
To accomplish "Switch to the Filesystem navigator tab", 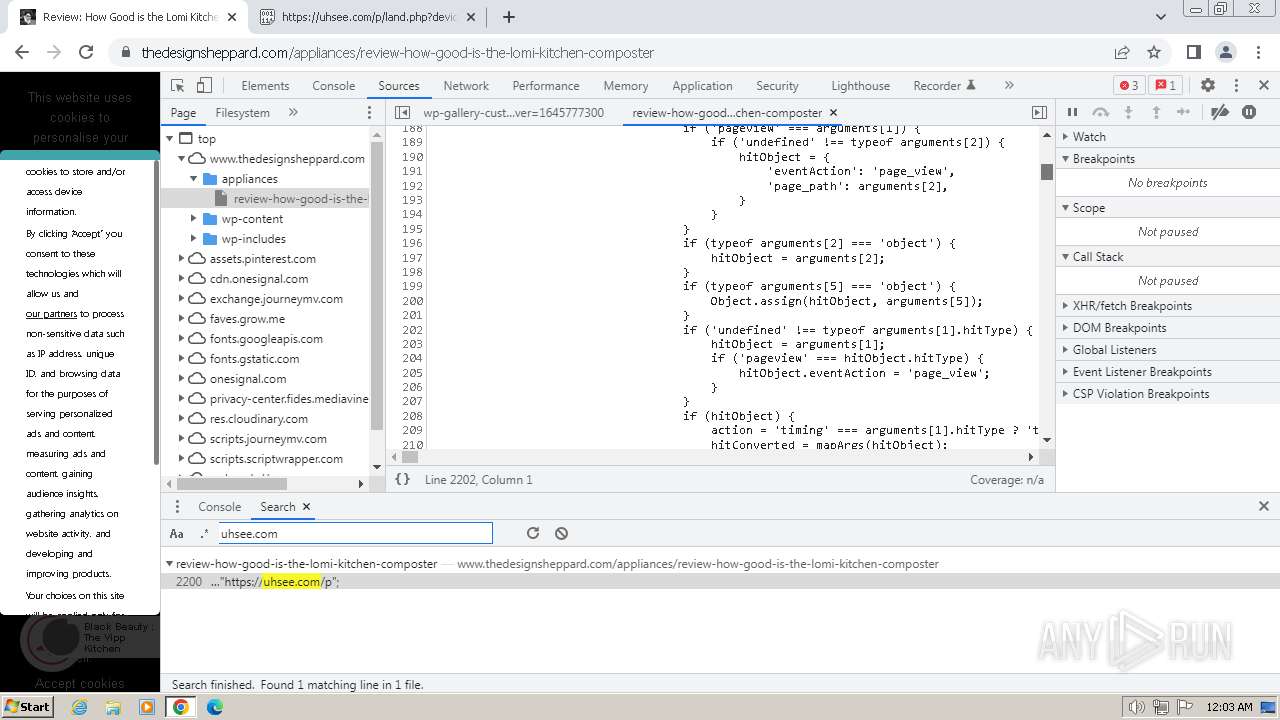I will 243,113.
